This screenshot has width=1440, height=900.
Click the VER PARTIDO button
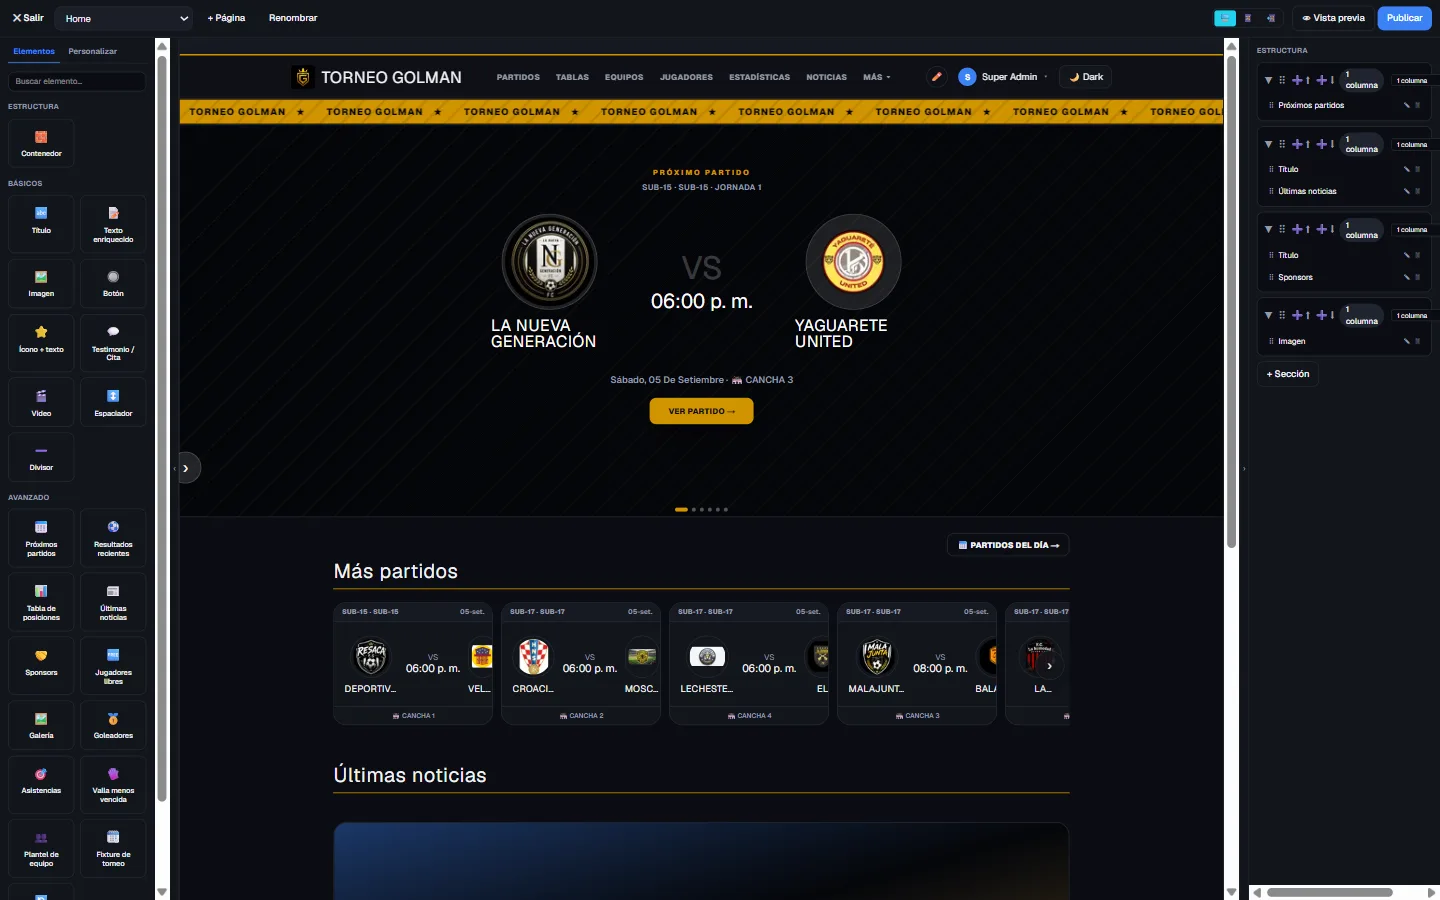point(701,411)
